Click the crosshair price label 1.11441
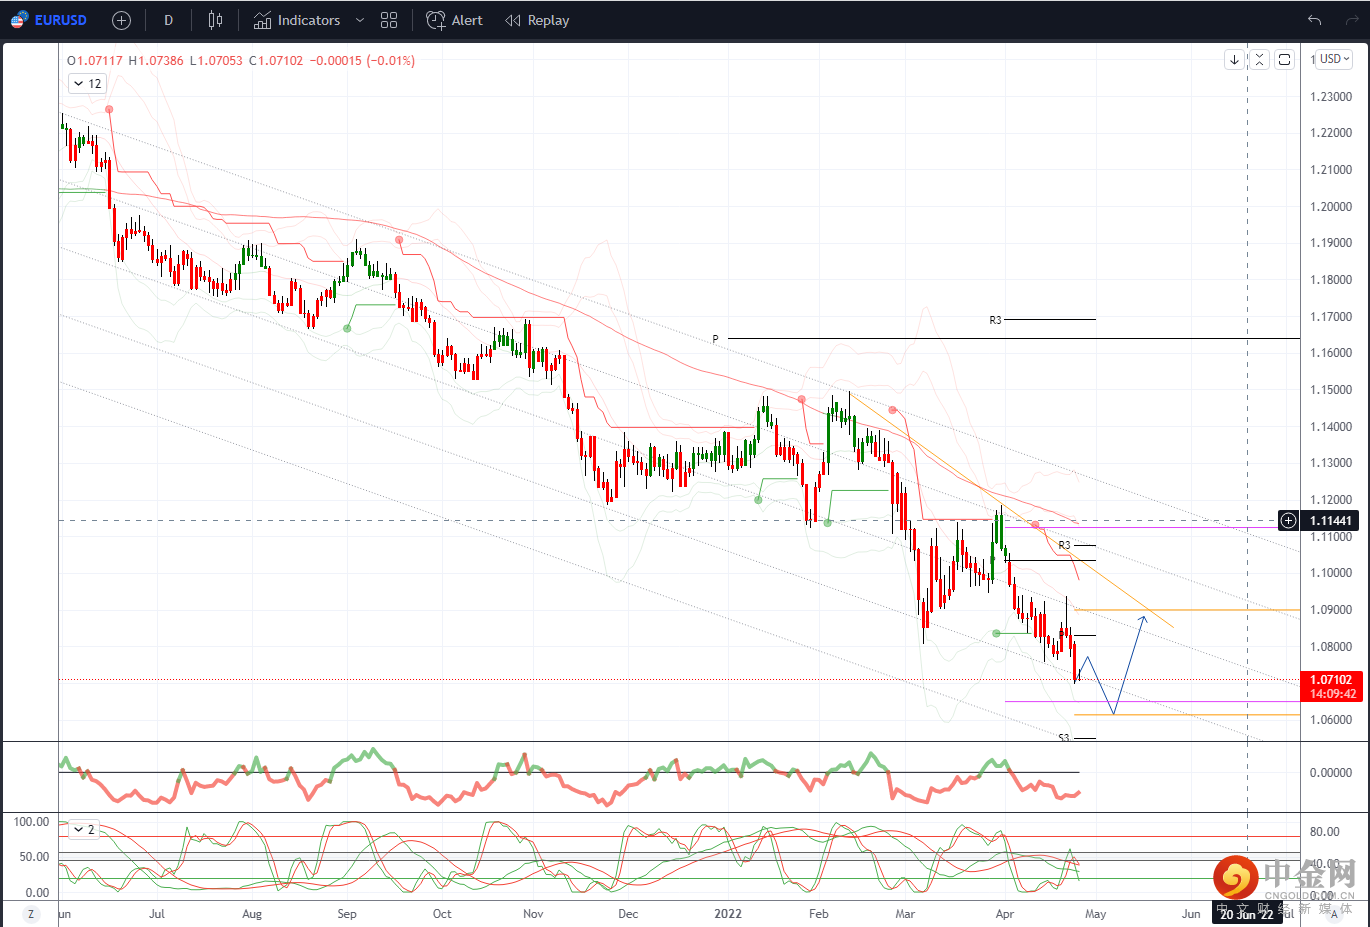The image size is (1370, 927). [x=1331, y=520]
